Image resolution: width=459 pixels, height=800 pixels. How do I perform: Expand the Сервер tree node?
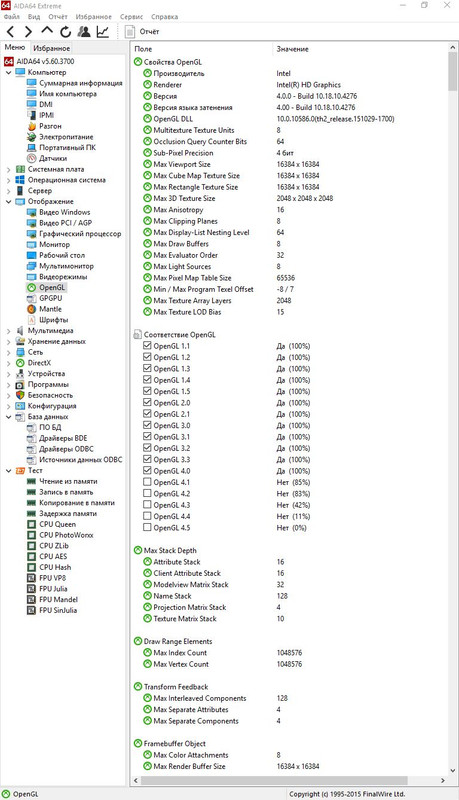(x=9, y=191)
